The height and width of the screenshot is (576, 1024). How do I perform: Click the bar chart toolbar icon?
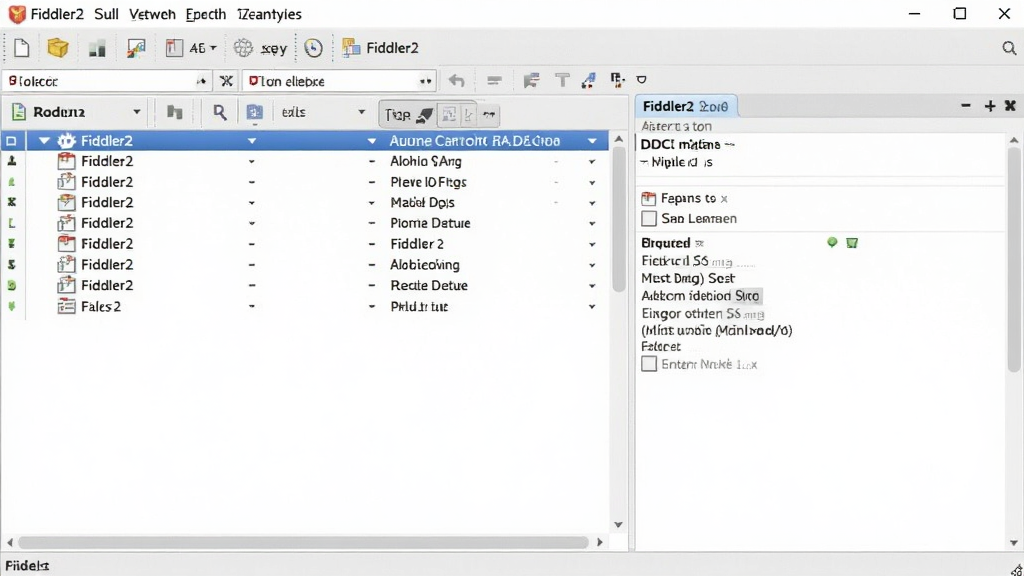tap(97, 48)
